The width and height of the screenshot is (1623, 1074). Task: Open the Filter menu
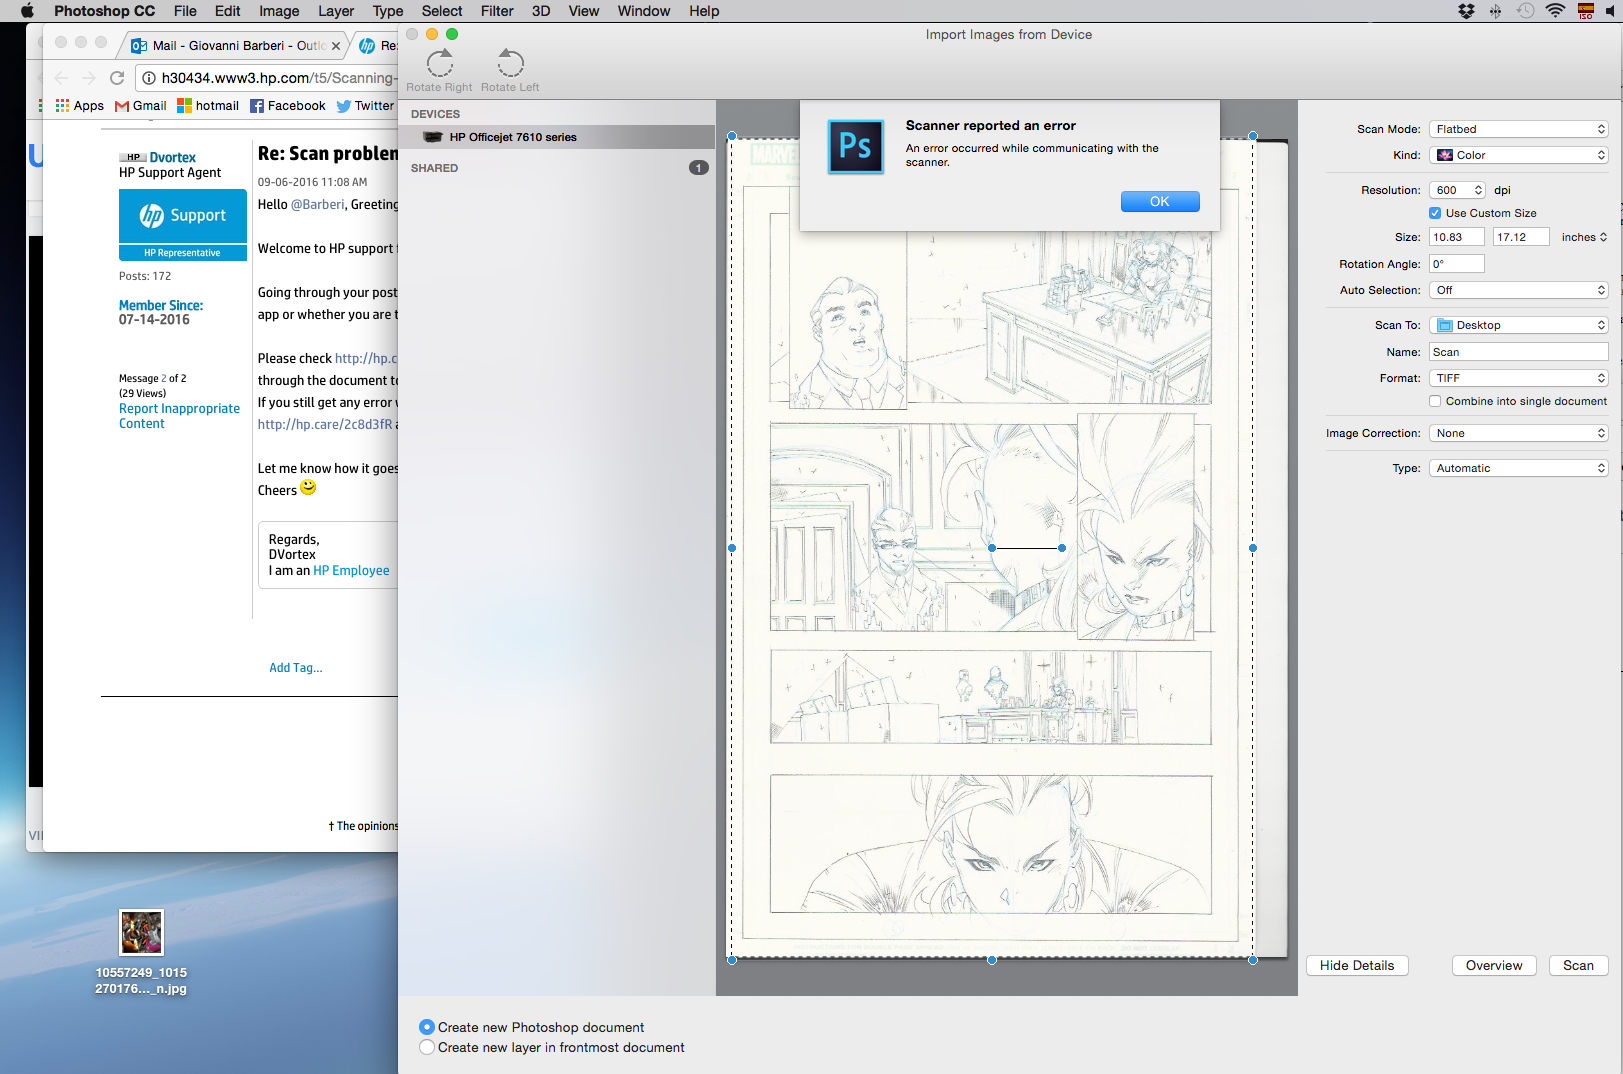(x=497, y=11)
